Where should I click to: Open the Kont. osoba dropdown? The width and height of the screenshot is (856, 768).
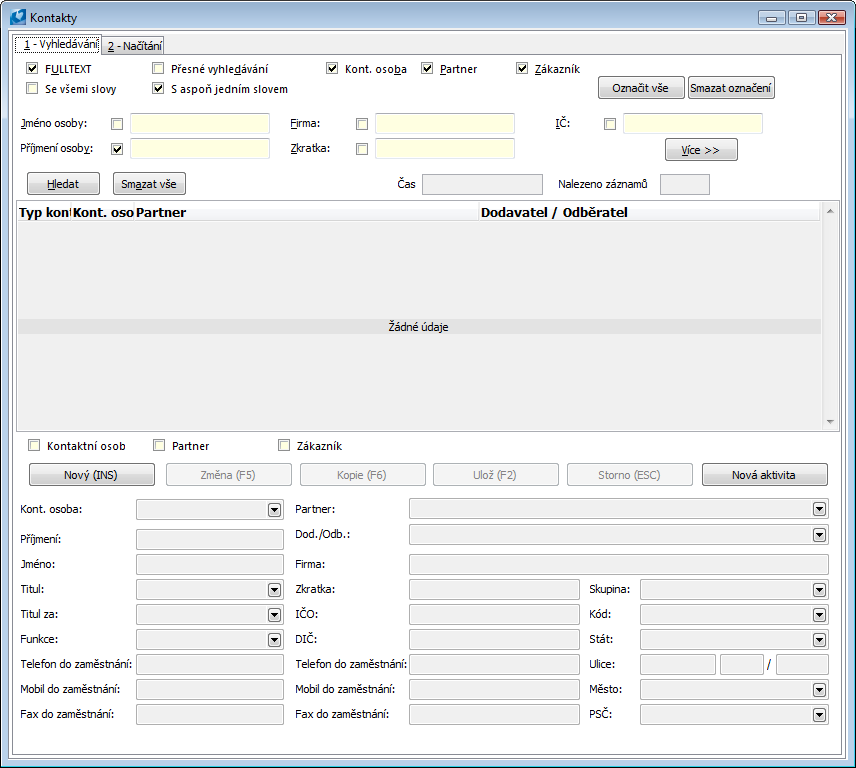(274, 510)
